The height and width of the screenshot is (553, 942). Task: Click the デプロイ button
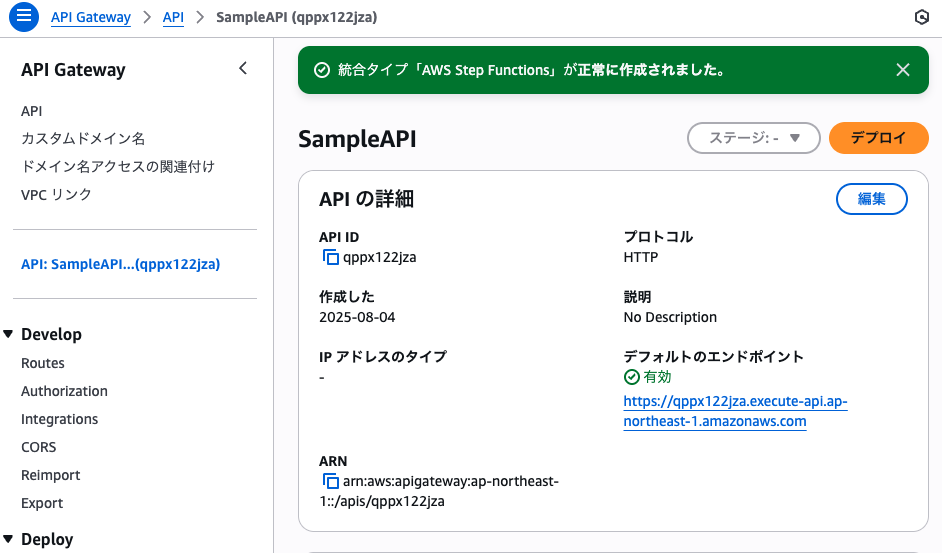[878, 138]
